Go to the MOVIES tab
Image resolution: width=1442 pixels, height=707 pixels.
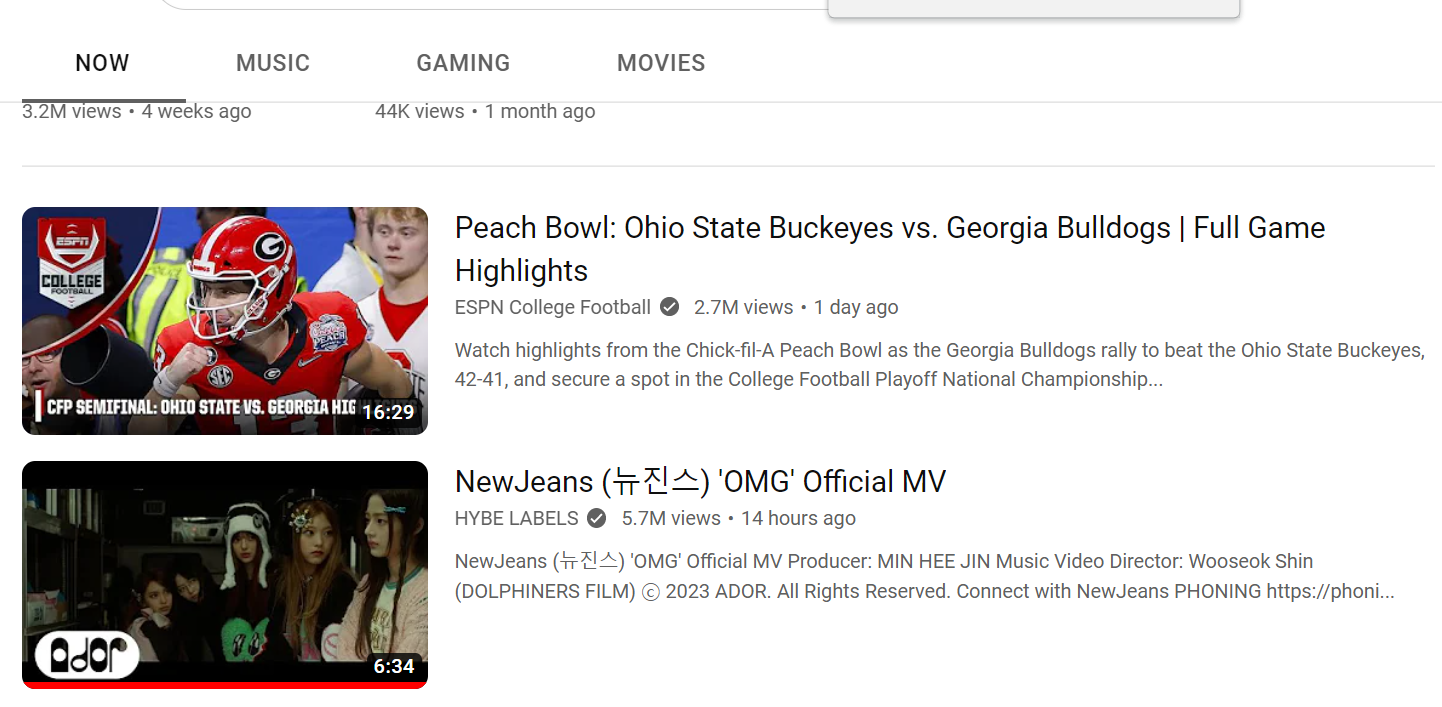661,63
